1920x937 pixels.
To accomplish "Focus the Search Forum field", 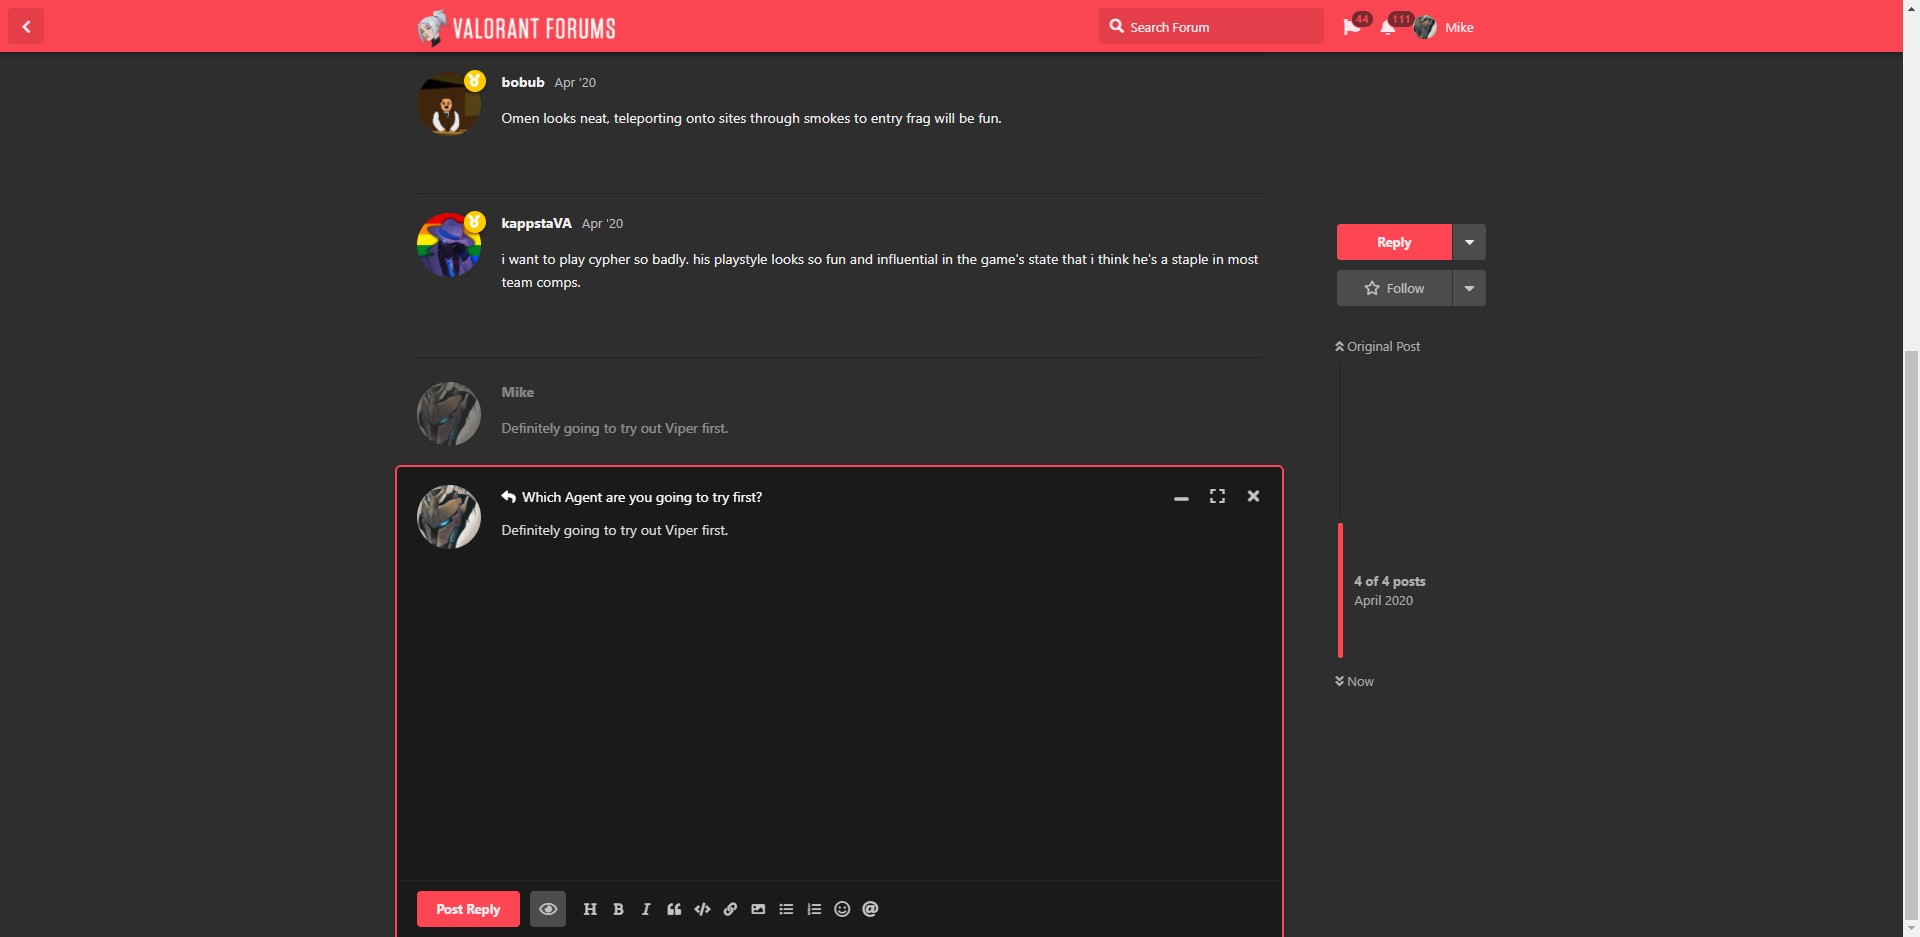I will 1211,26.
